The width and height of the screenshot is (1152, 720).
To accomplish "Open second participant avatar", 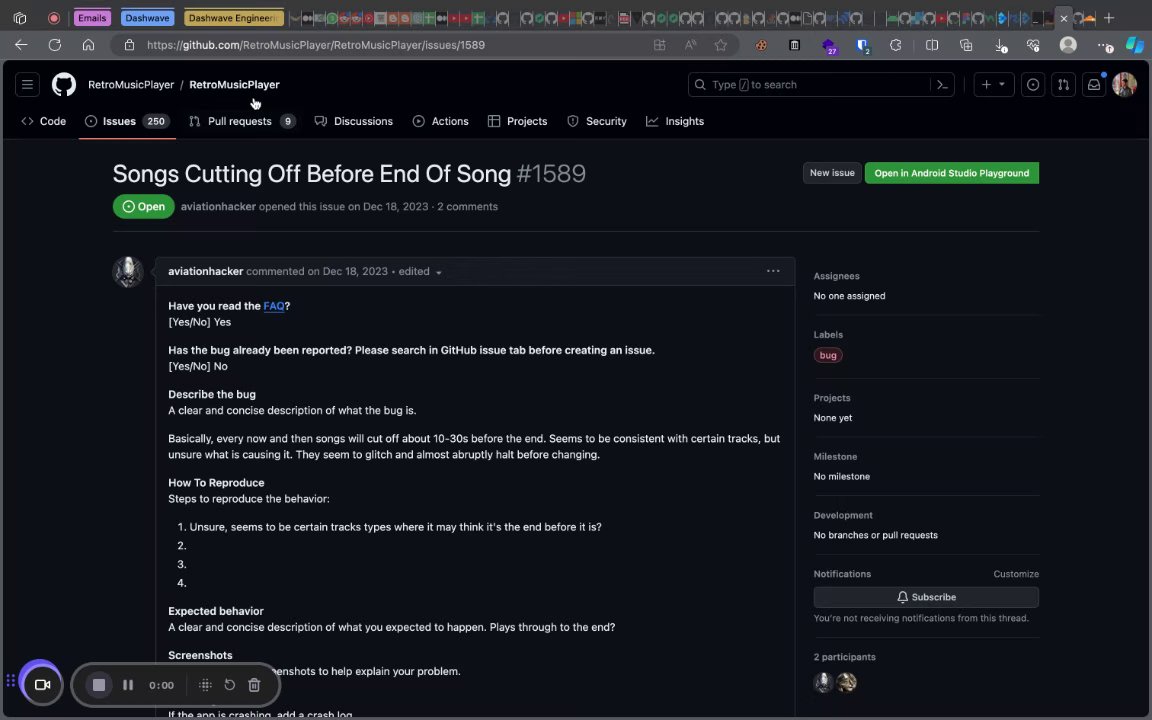I will click(x=846, y=683).
